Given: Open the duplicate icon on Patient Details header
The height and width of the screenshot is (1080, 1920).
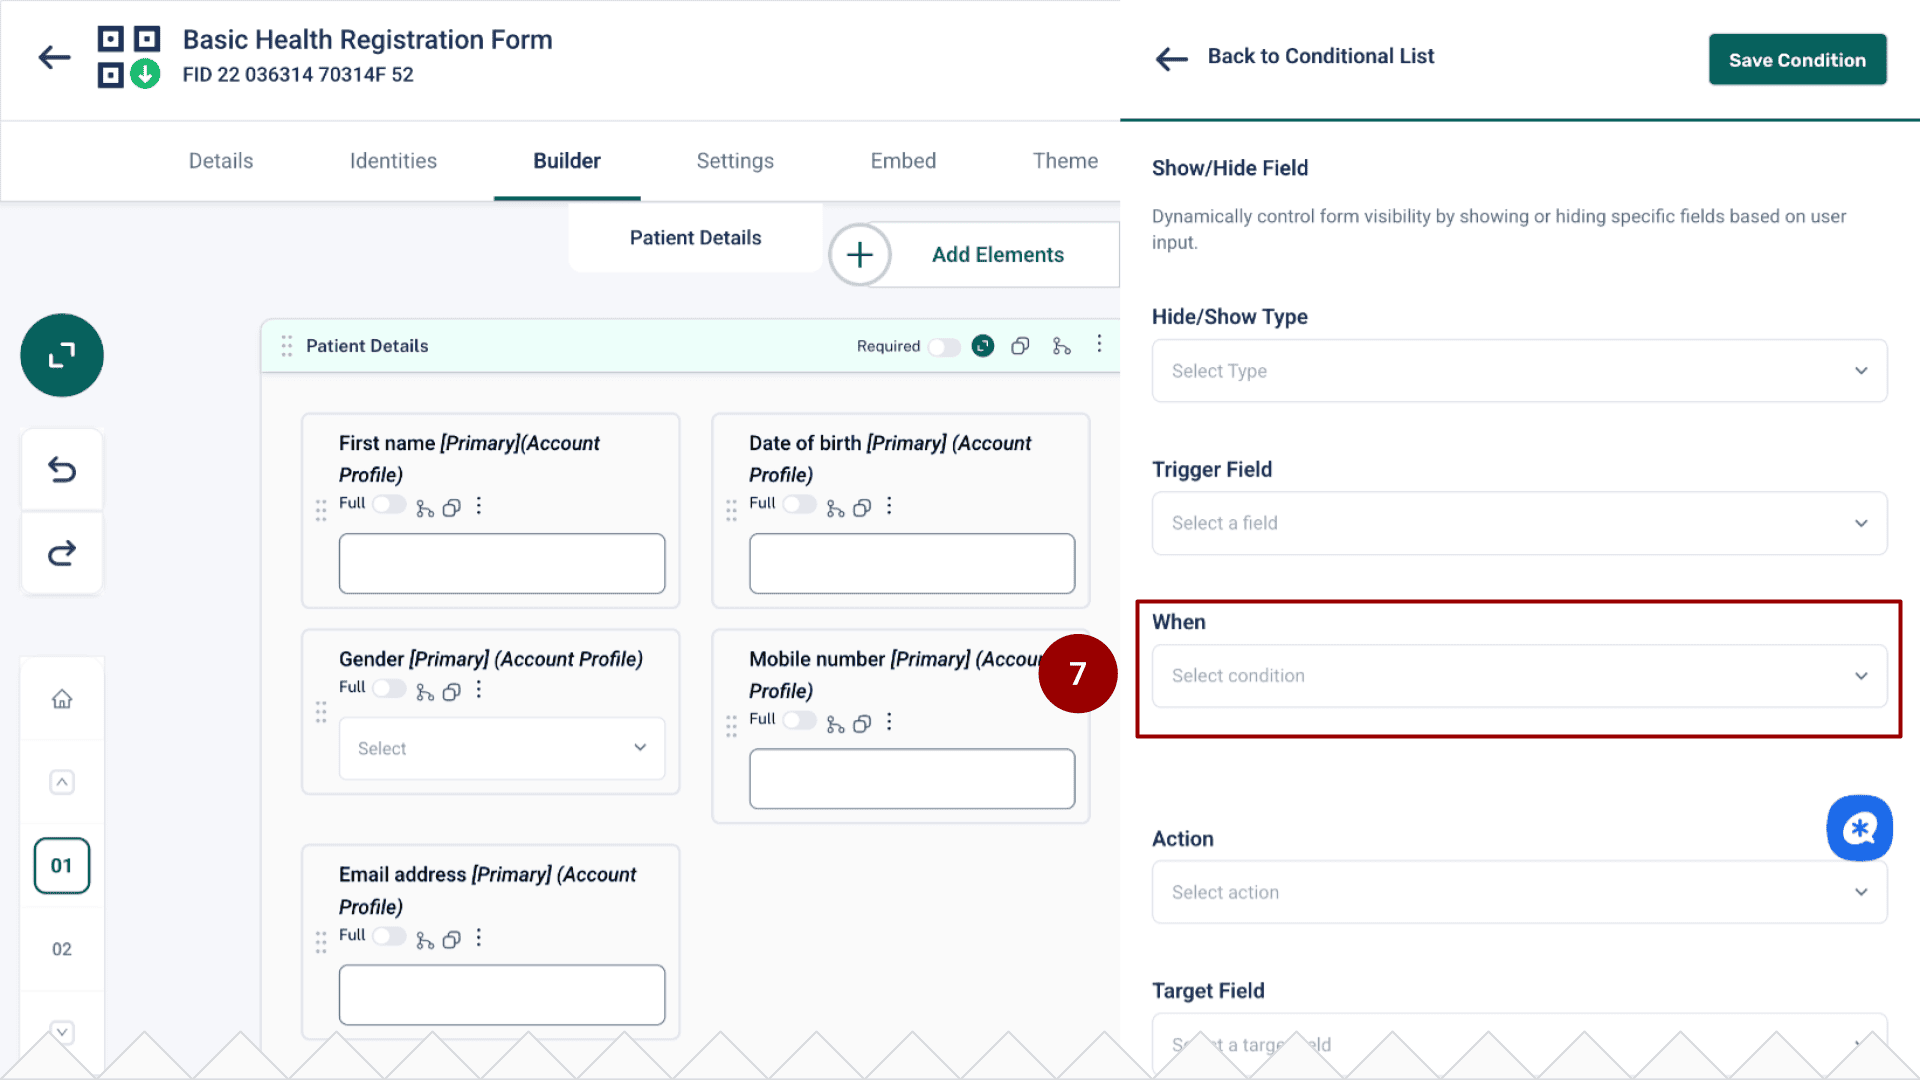Looking at the screenshot, I should click(x=1020, y=345).
